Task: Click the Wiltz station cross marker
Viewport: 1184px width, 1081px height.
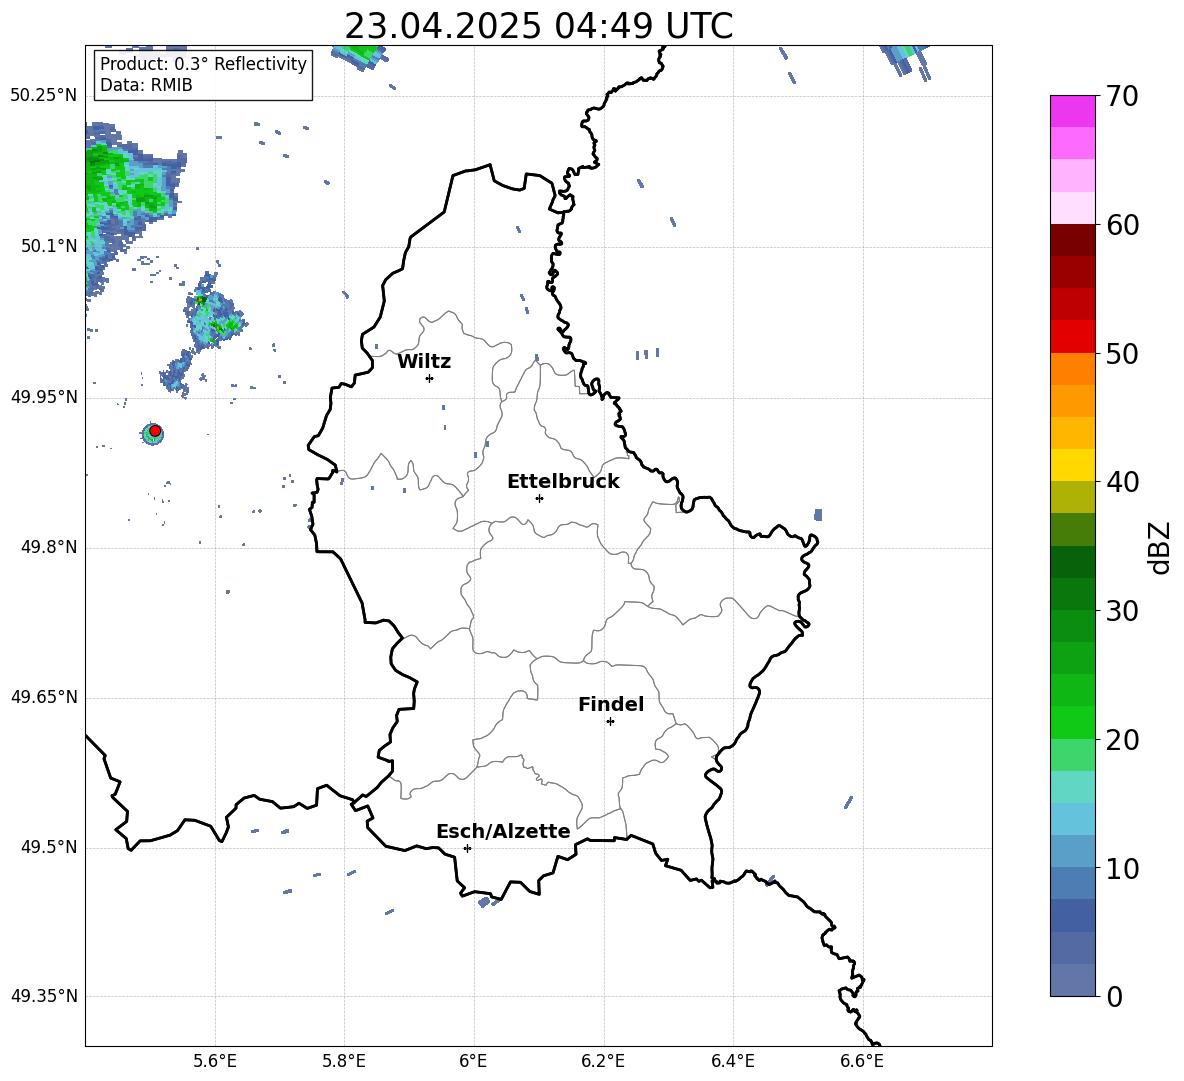Action: (429, 378)
